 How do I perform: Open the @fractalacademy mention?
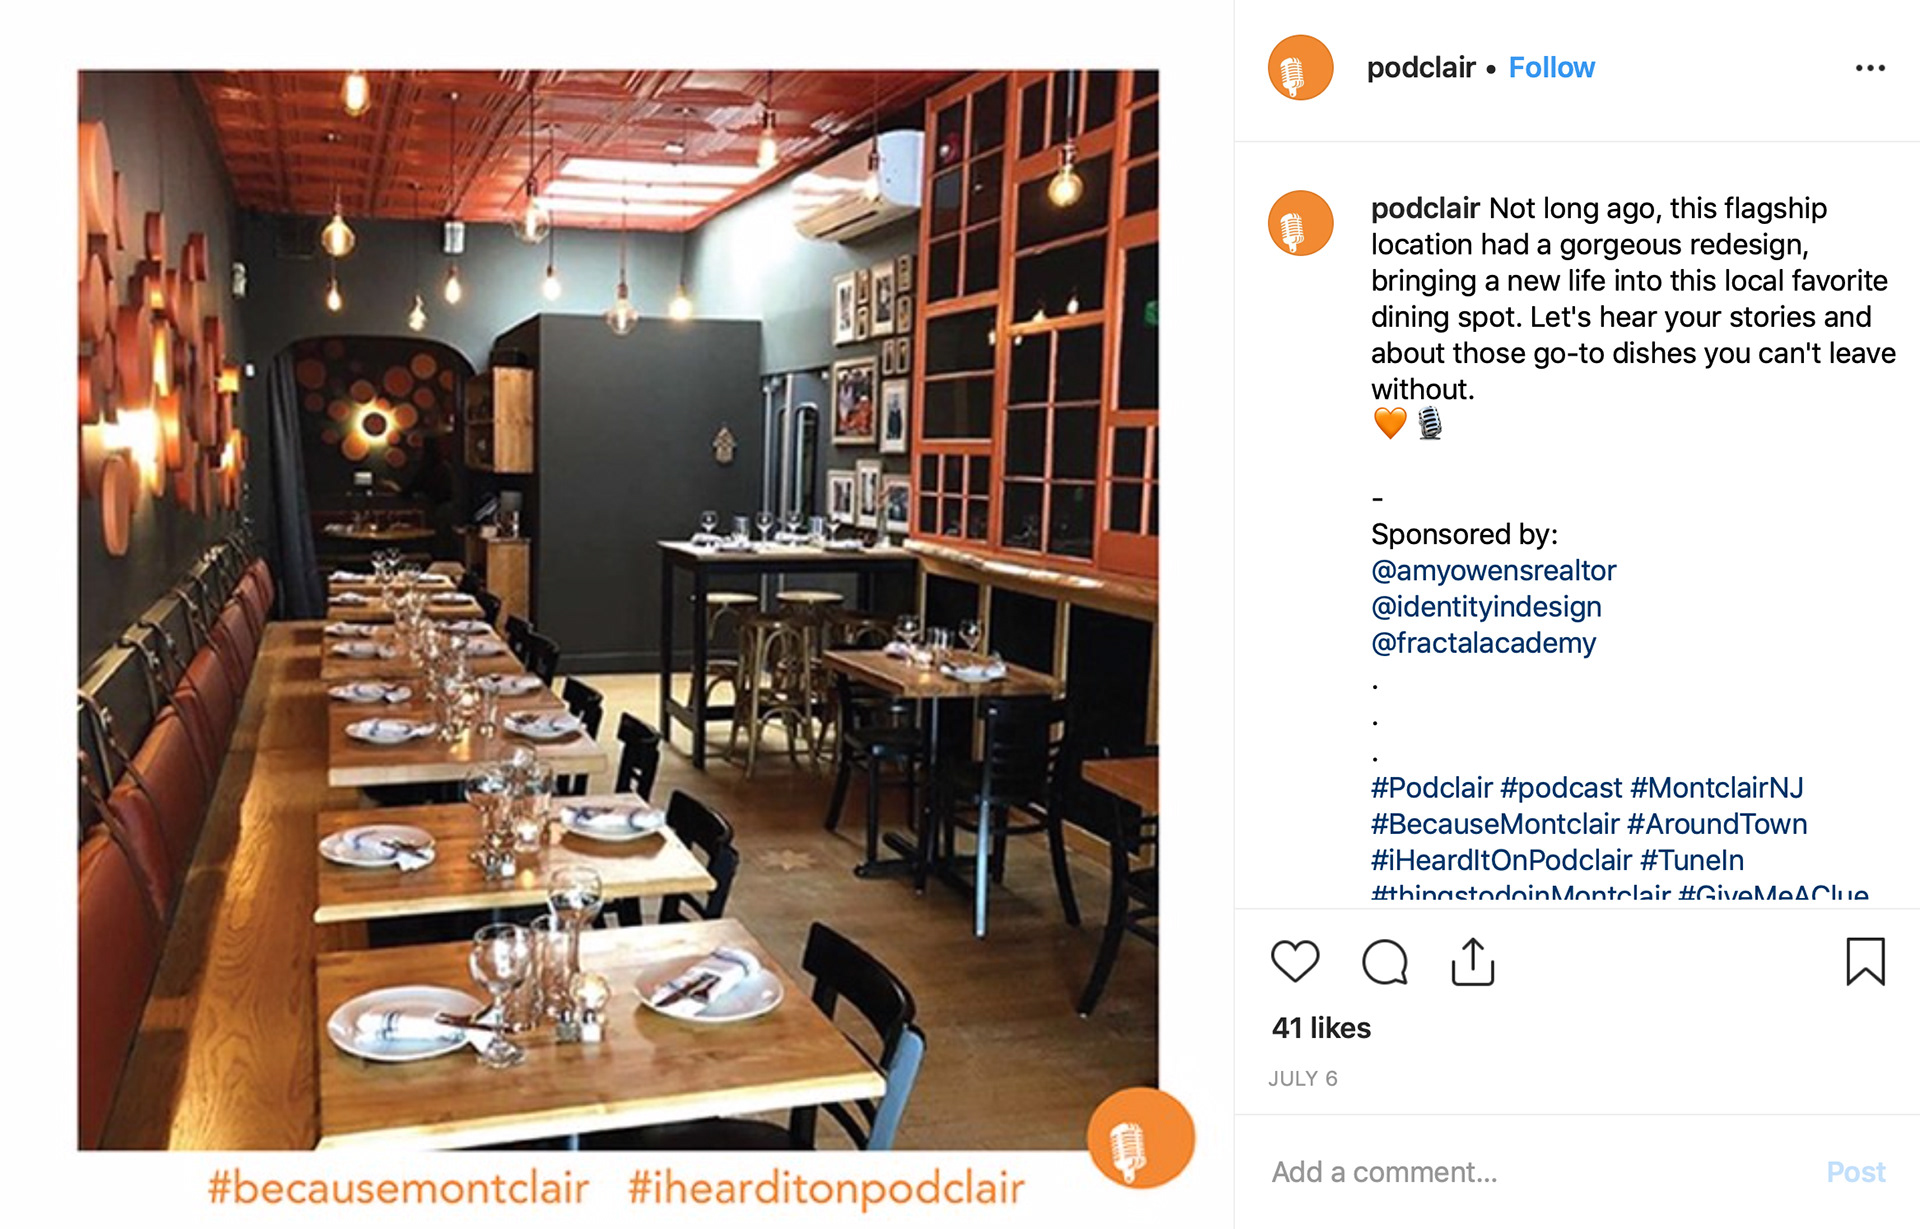tap(1483, 642)
